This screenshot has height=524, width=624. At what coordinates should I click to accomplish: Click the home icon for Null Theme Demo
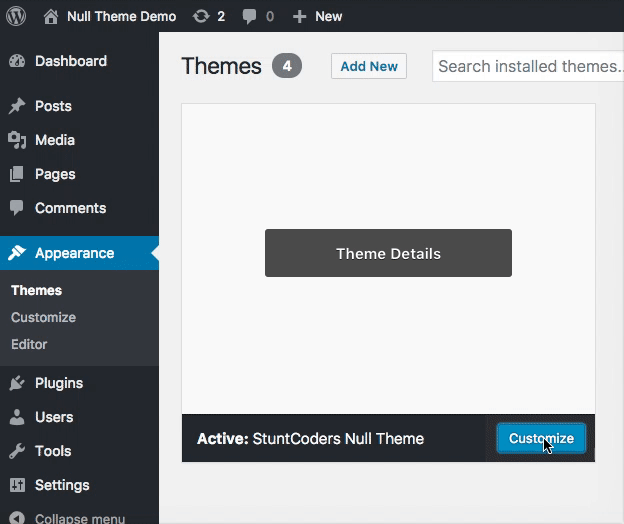tap(51, 16)
